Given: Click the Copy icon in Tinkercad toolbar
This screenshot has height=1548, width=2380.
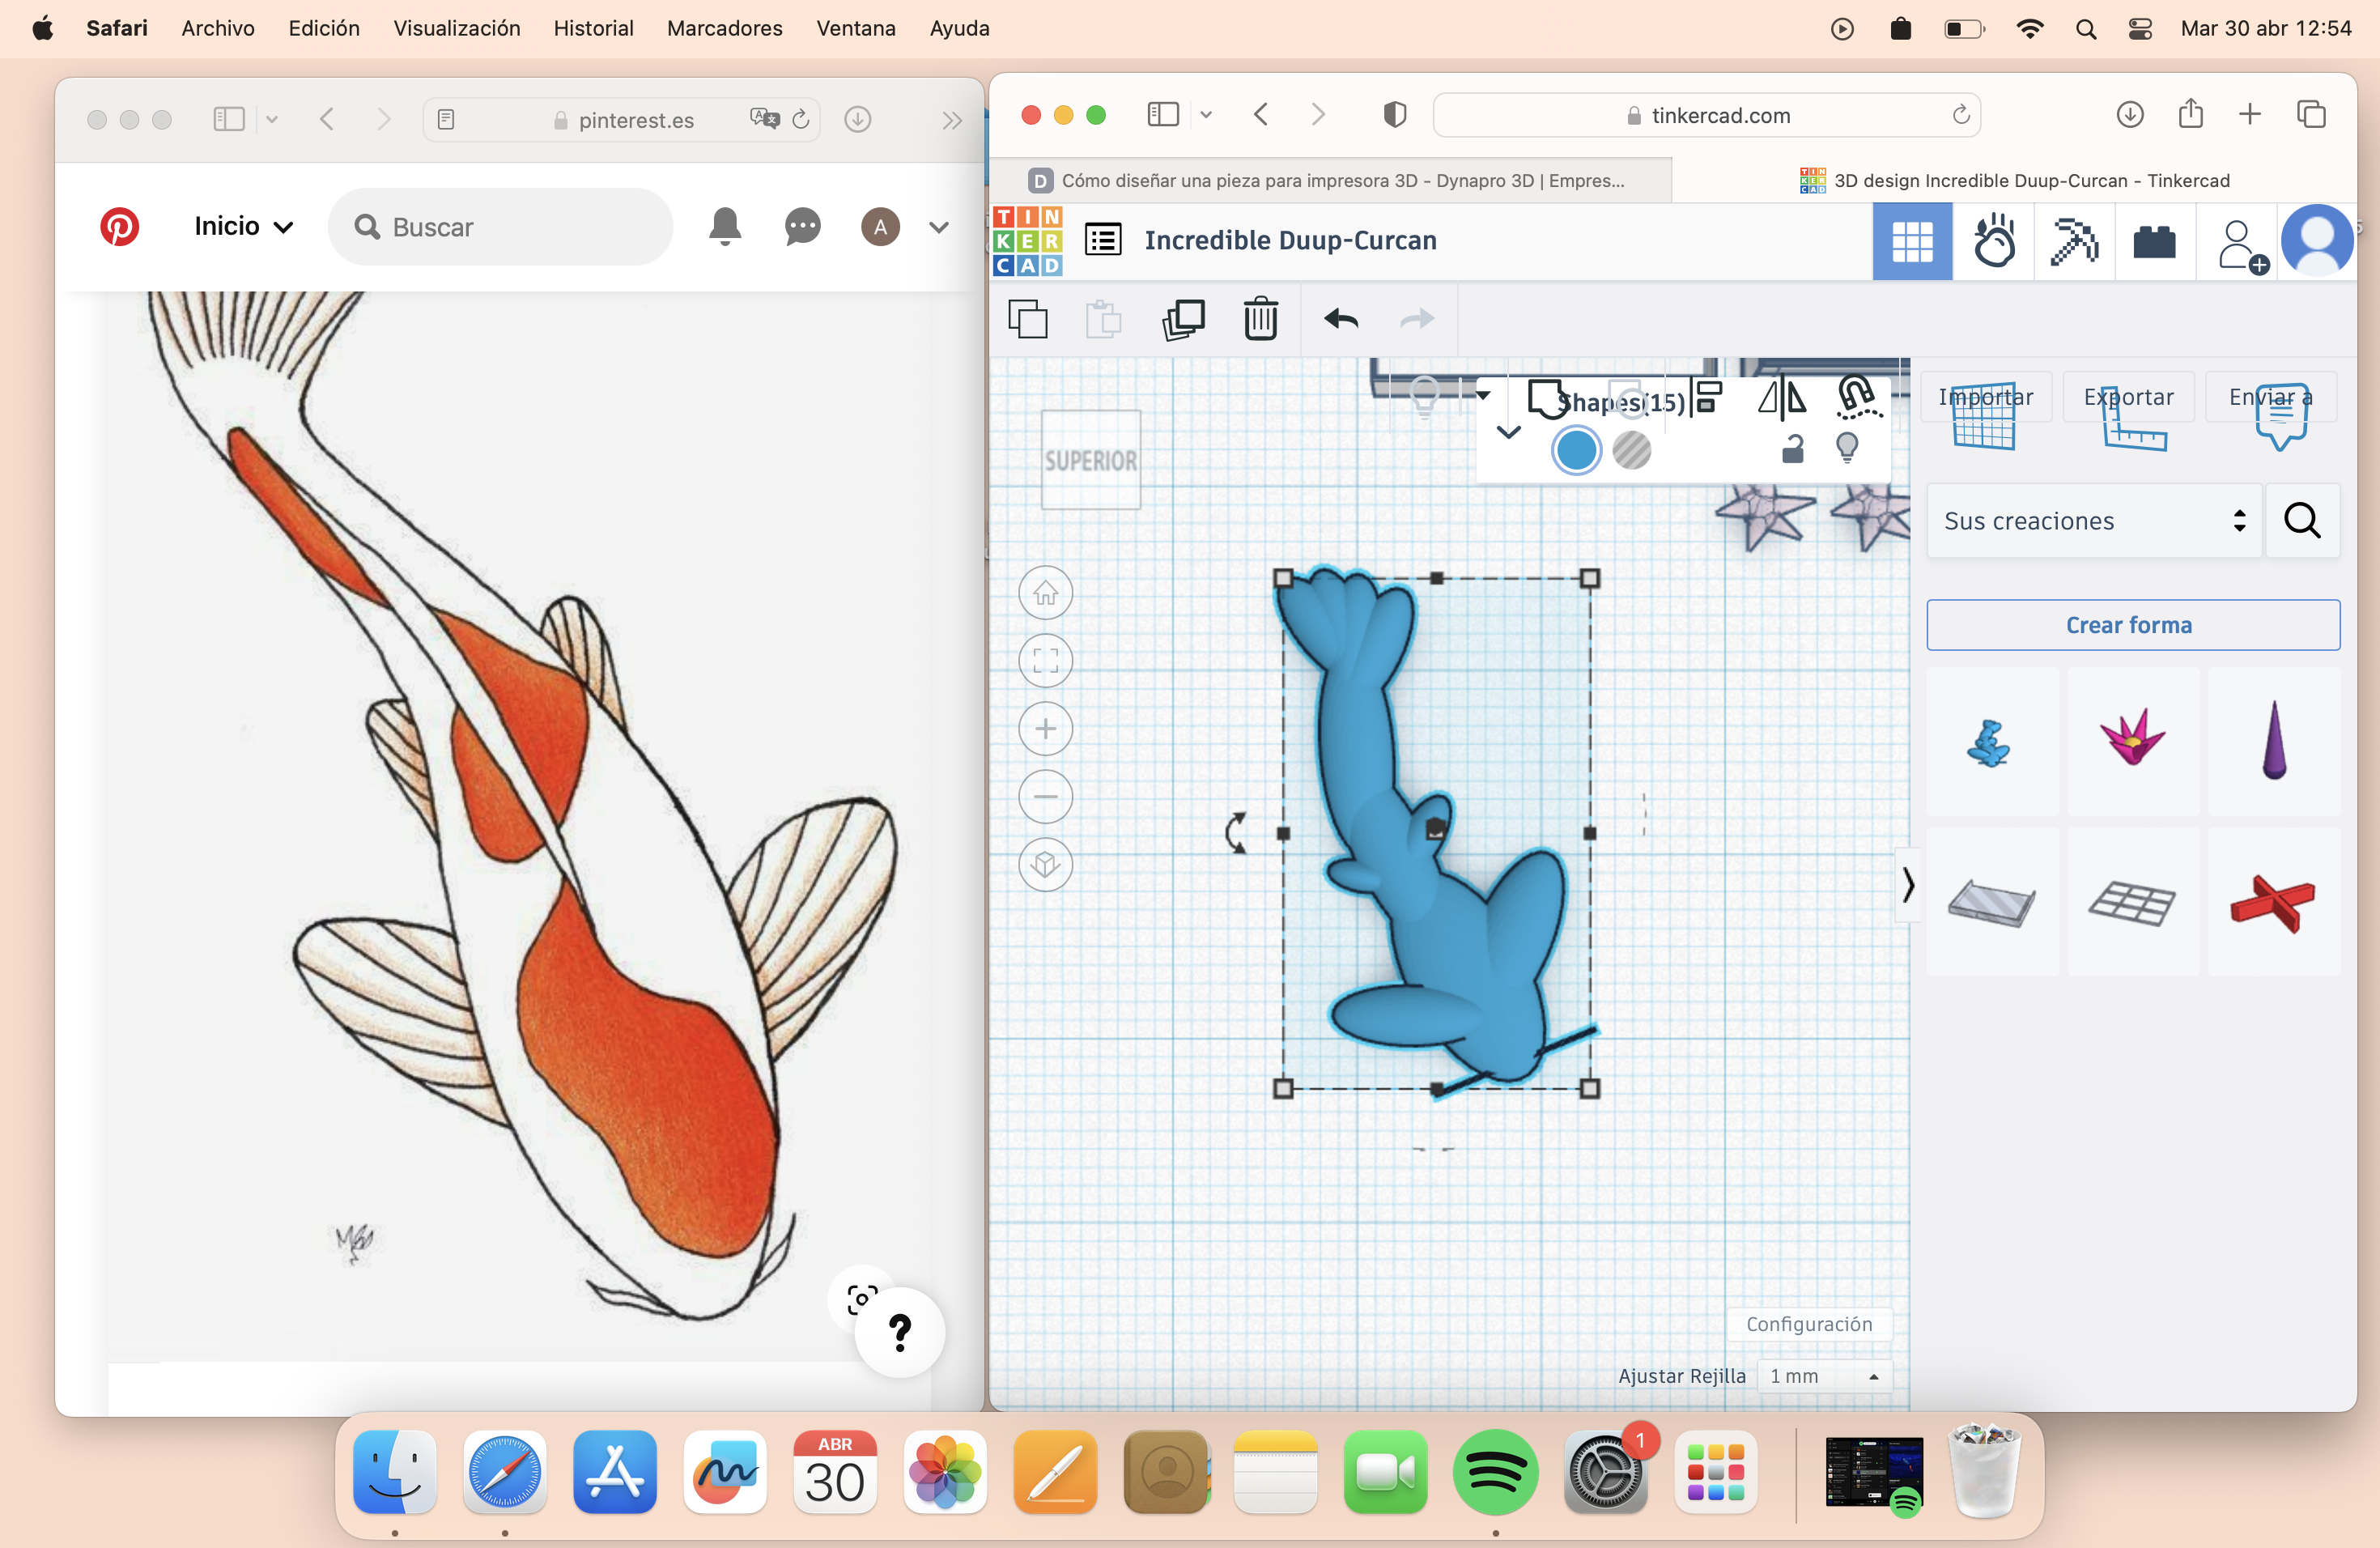Looking at the screenshot, I should click(x=1028, y=320).
